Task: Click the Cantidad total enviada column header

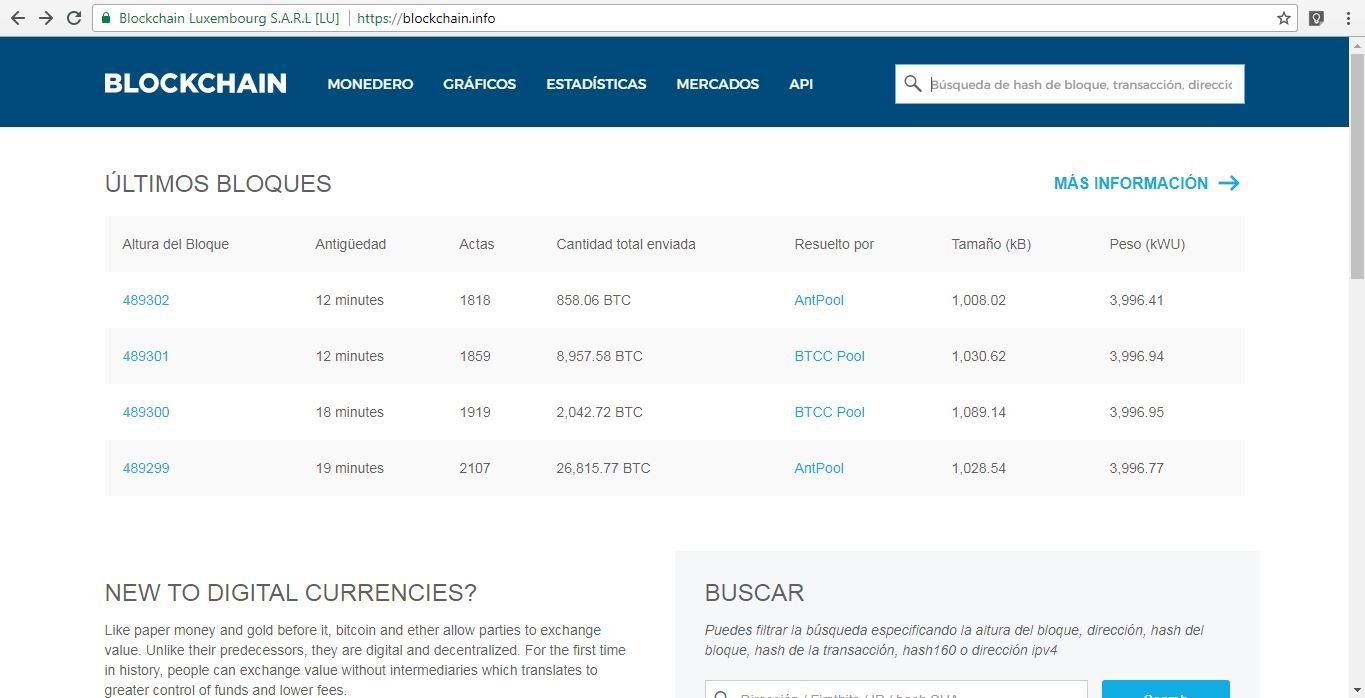Action: [x=626, y=244]
